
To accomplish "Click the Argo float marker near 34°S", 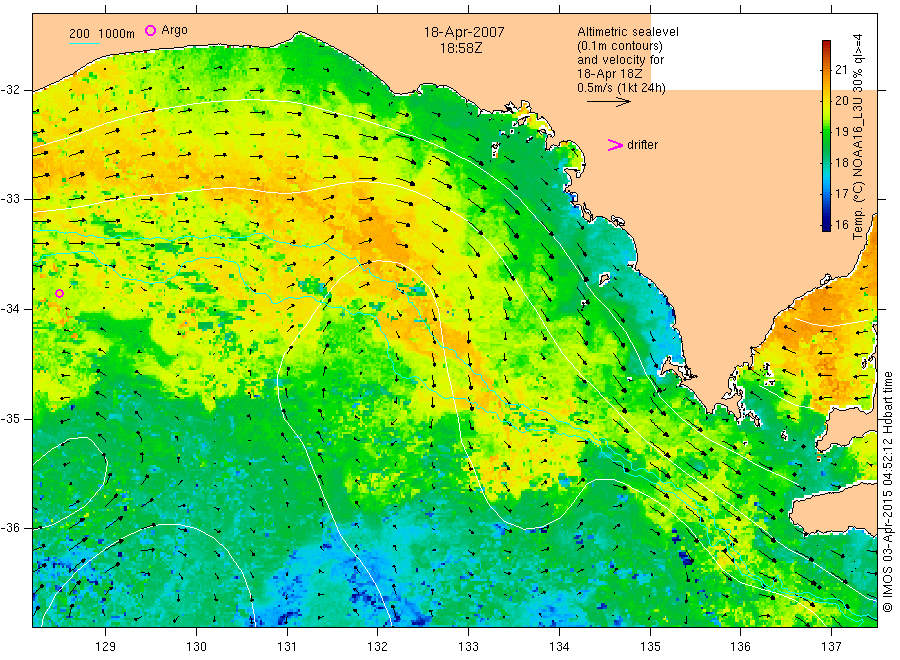I will click(x=59, y=293).
